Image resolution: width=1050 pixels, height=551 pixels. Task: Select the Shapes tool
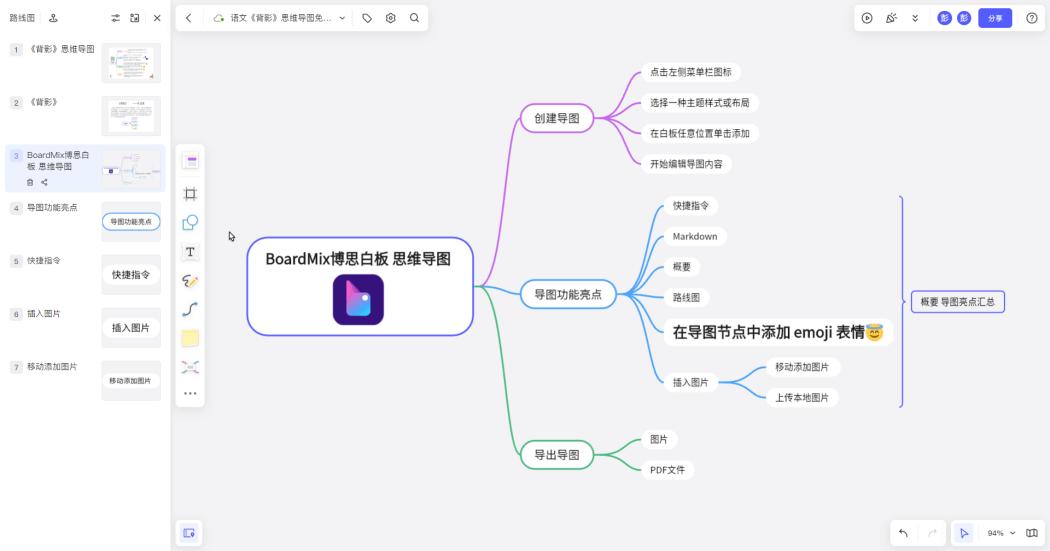coord(190,222)
